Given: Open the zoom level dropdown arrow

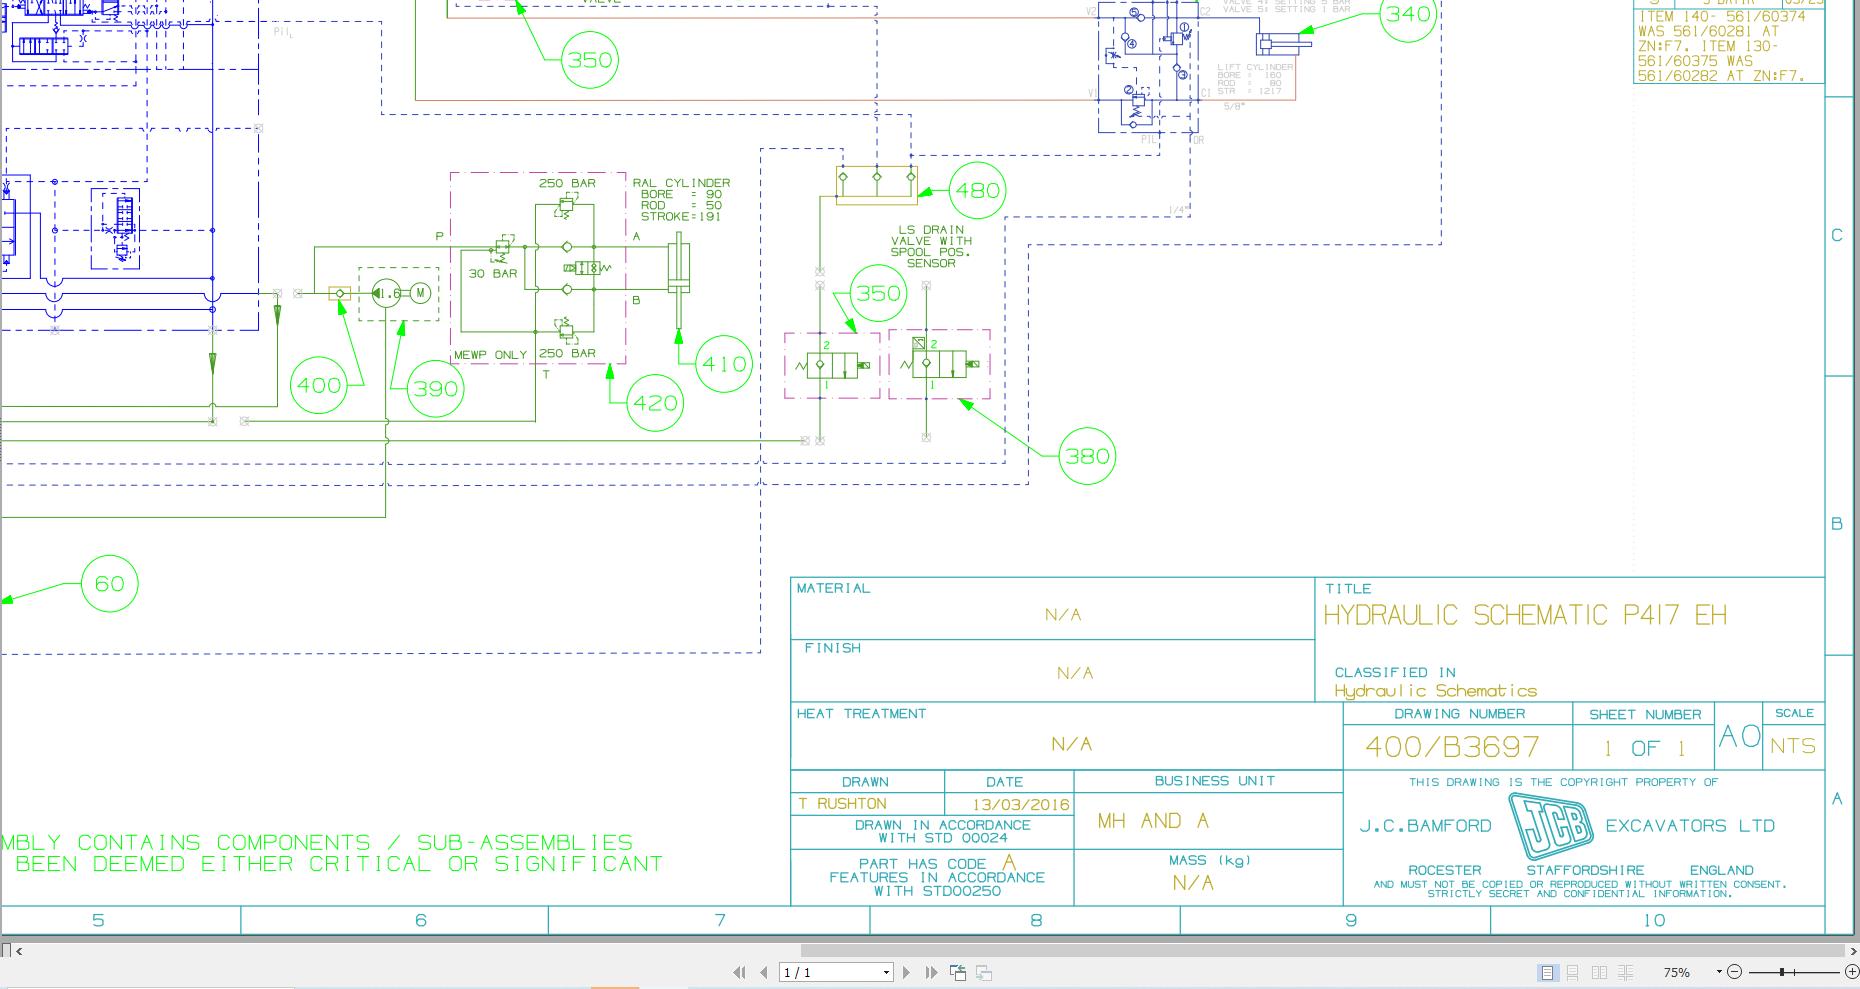Looking at the screenshot, I should [1719, 972].
